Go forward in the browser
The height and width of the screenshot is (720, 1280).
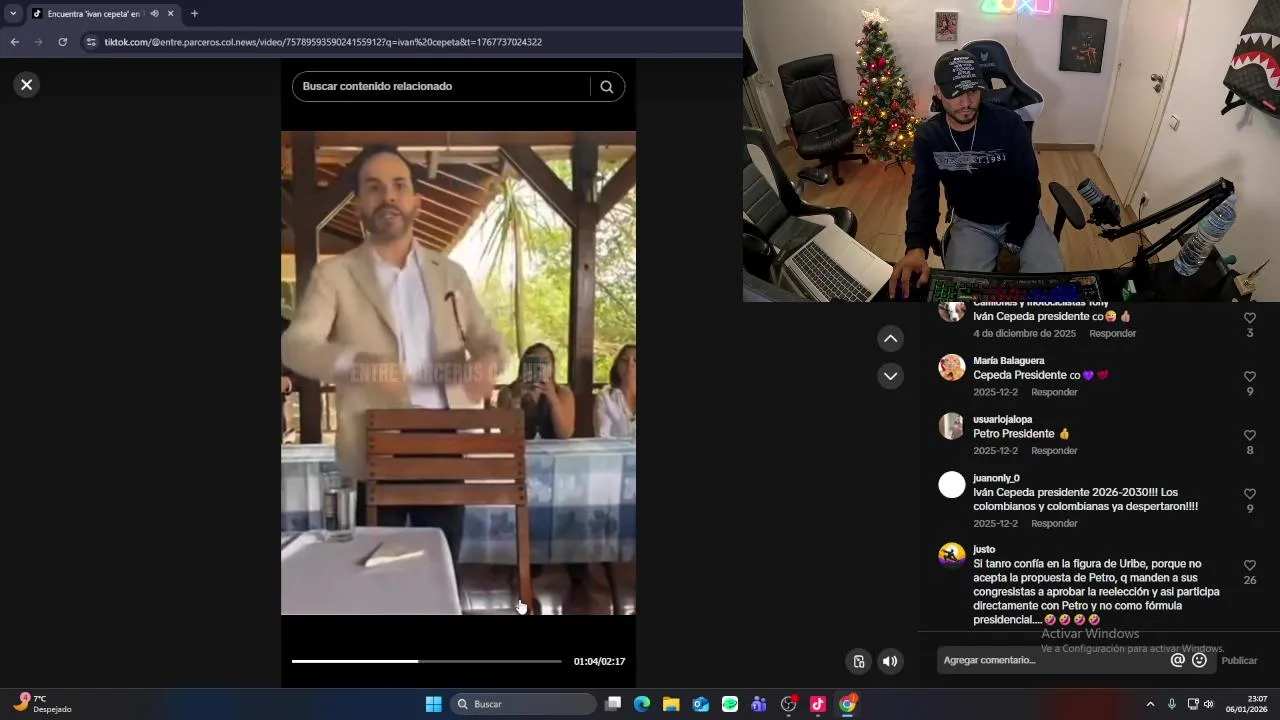[x=38, y=42]
